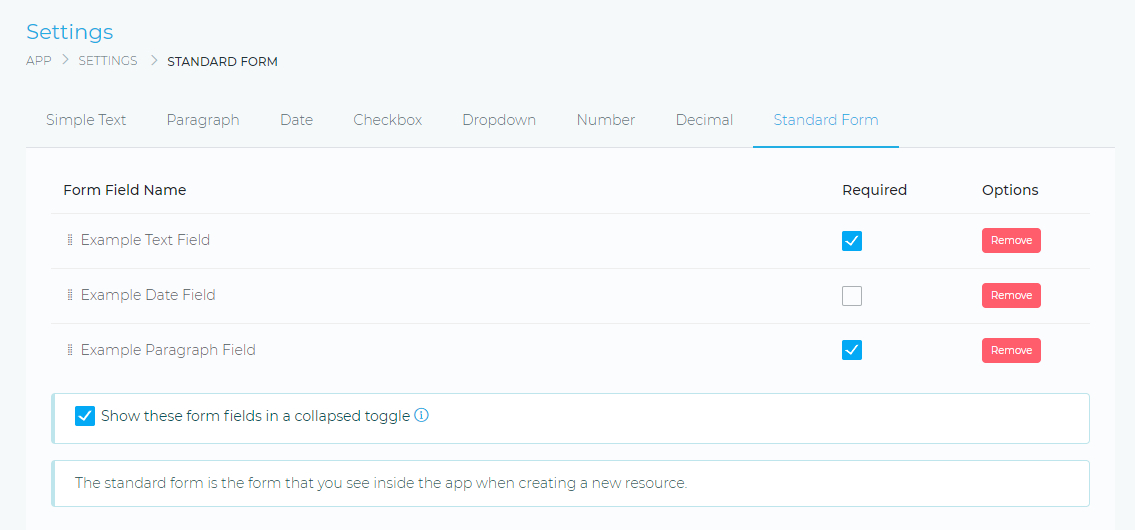Open the Paragraph tab
1135x530 pixels.
[x=203, y=120]
